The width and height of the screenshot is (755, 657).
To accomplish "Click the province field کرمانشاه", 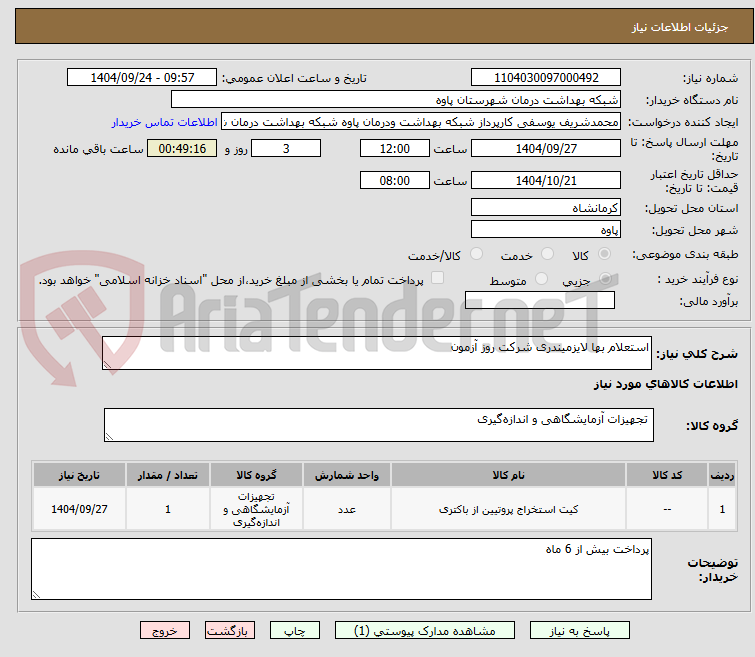I will pos(546,208).
